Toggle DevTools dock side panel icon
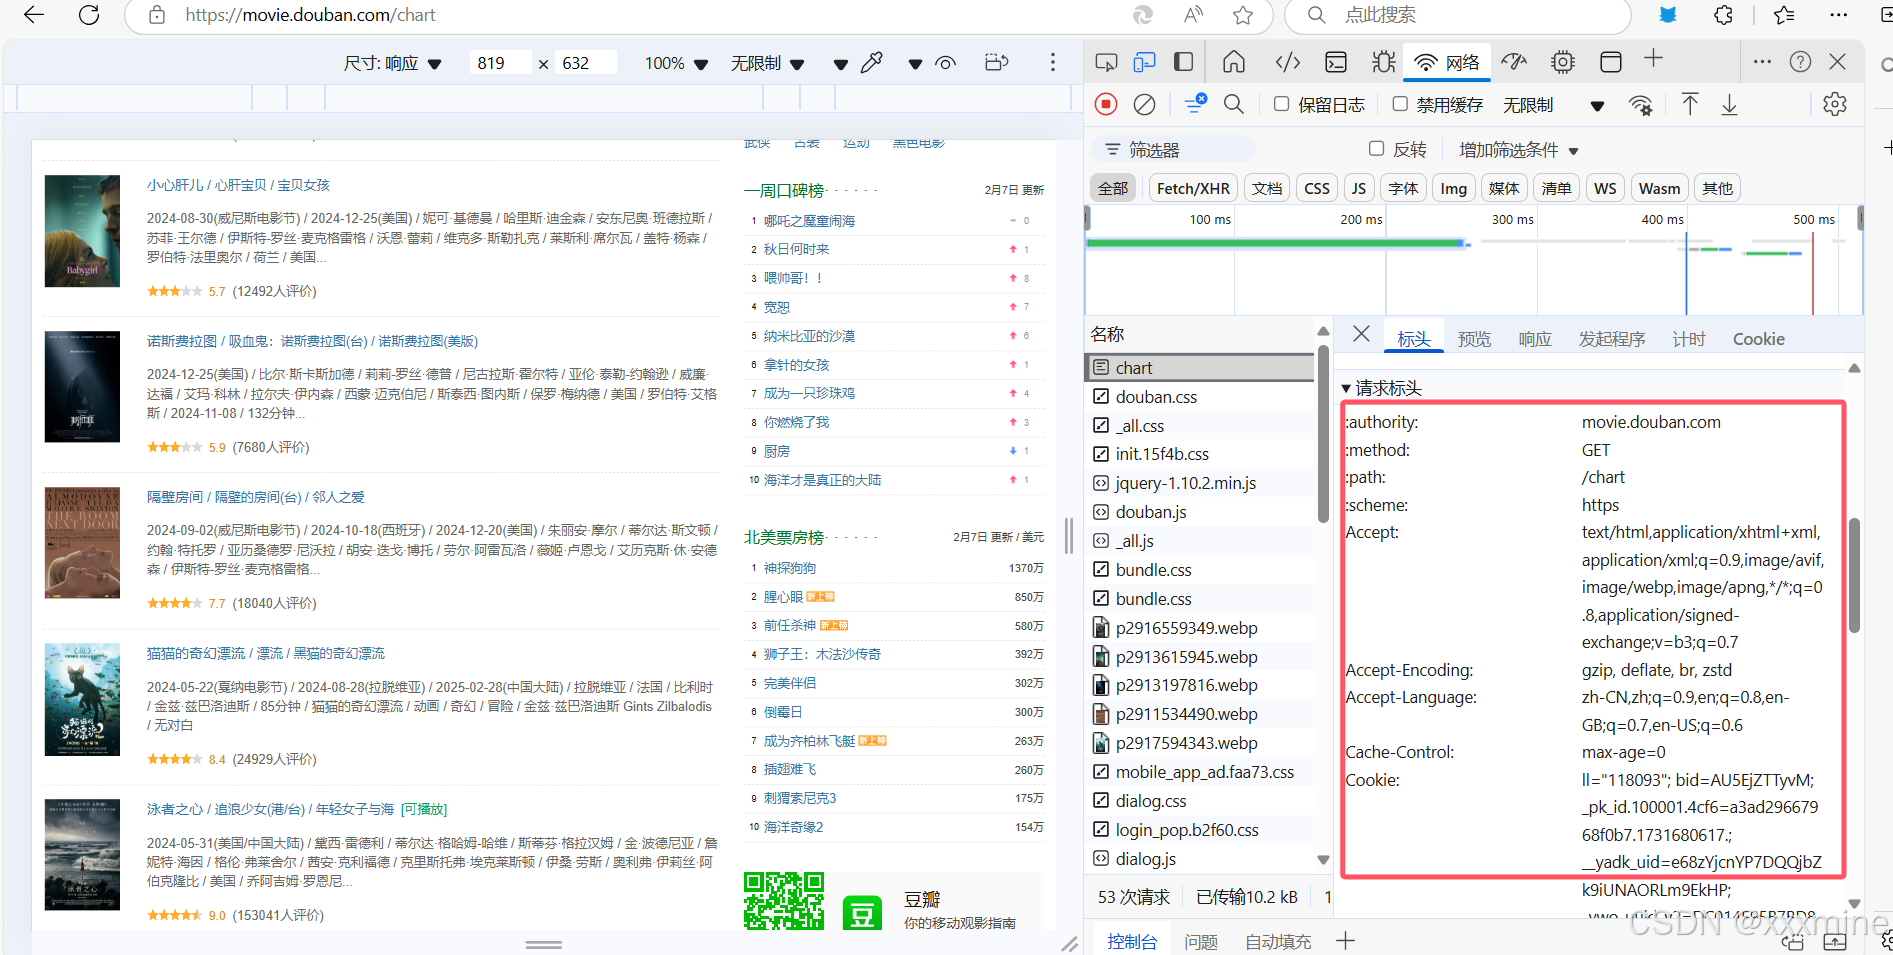 [1183, 62]
